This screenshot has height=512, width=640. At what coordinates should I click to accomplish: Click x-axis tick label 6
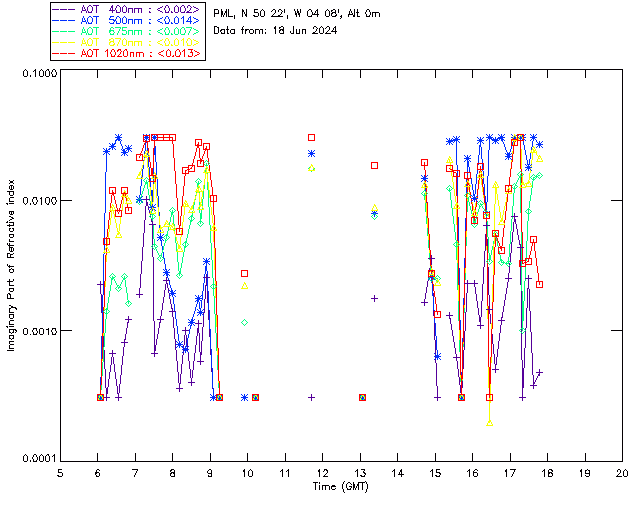click(98, 473)
